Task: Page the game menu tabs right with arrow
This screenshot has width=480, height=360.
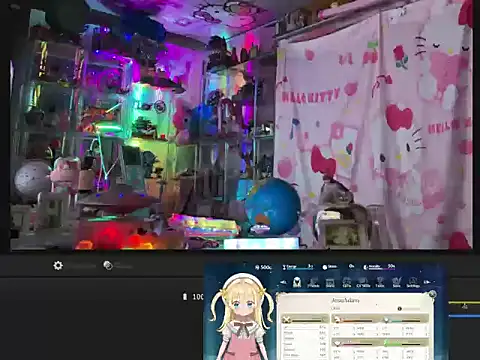Action: [427, 282]
